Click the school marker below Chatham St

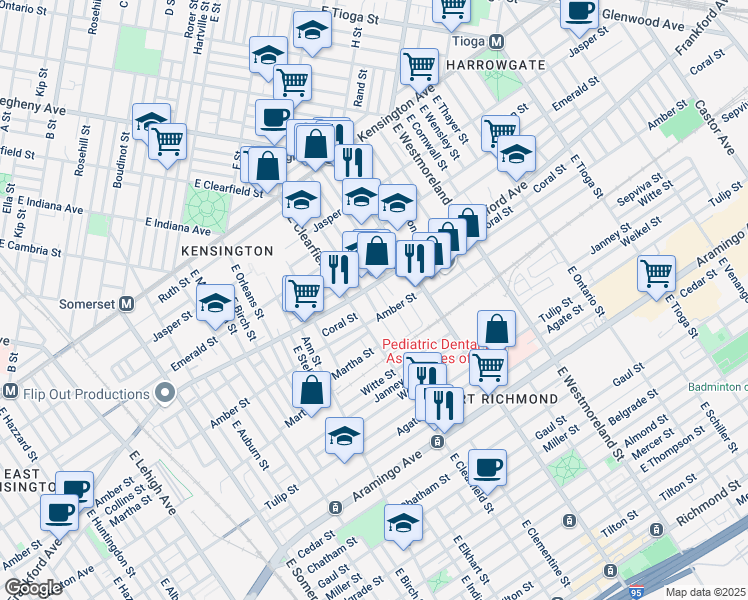[x=404, y=523]
